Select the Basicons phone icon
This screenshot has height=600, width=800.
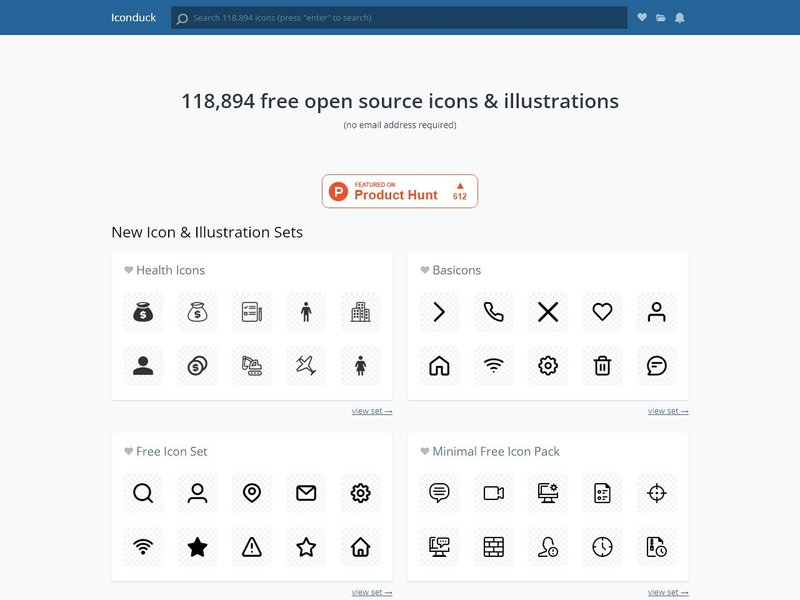coord(493,312)
